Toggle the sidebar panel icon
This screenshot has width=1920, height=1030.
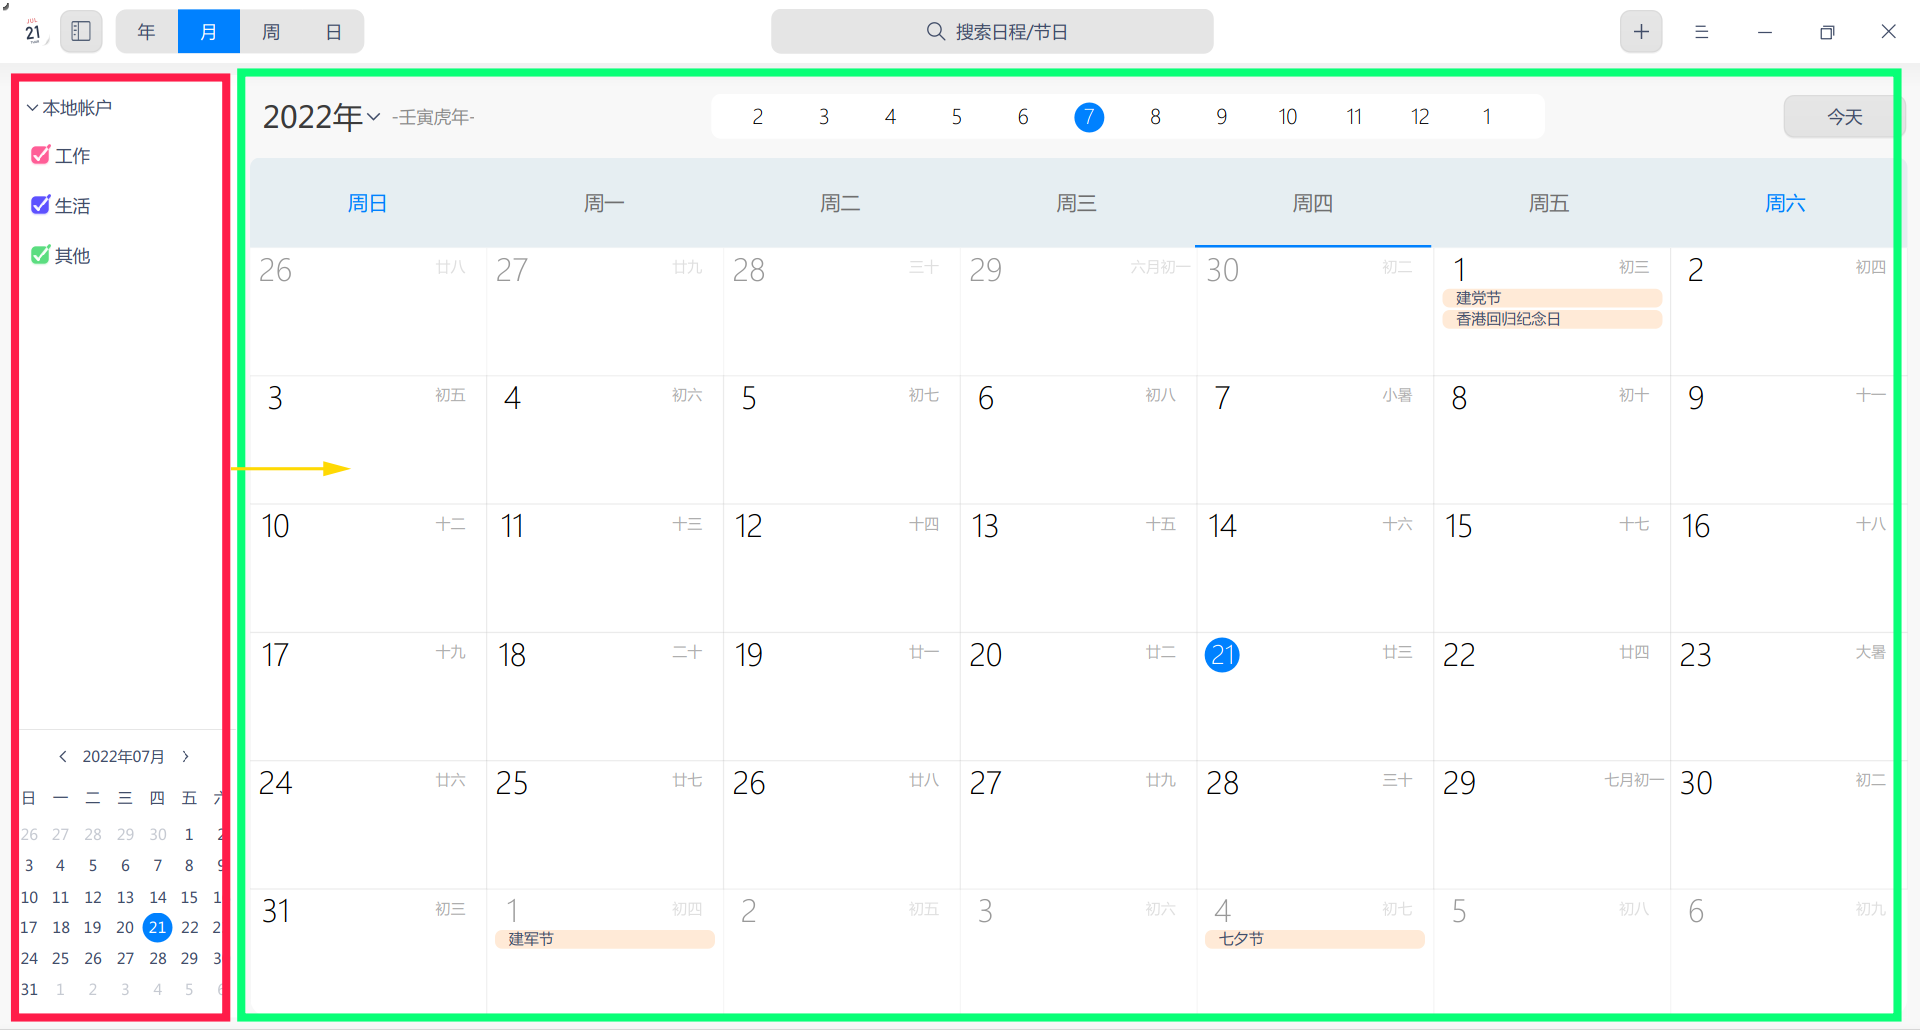pyautogui.click(x=82, y=31)
